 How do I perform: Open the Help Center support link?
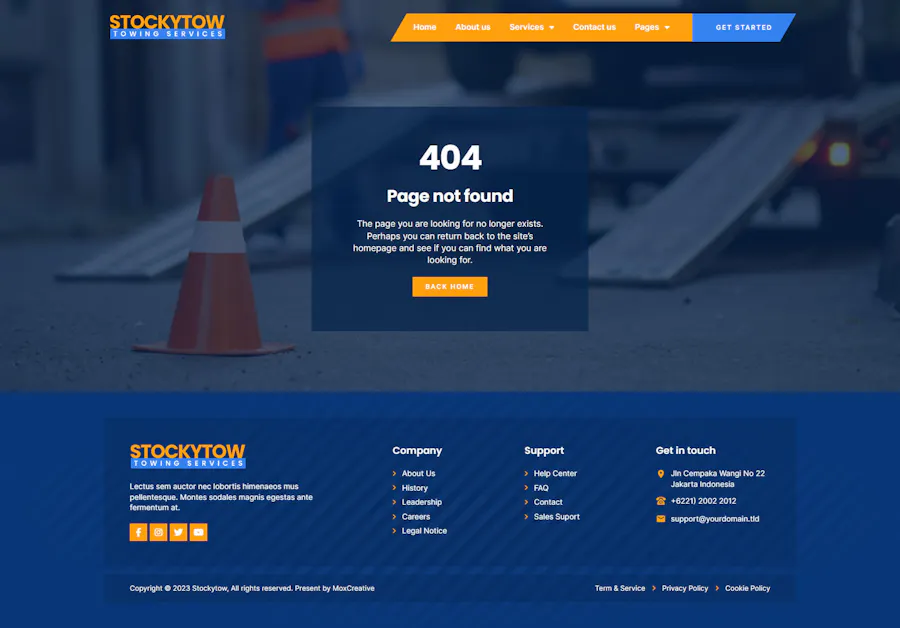[555, 474]
